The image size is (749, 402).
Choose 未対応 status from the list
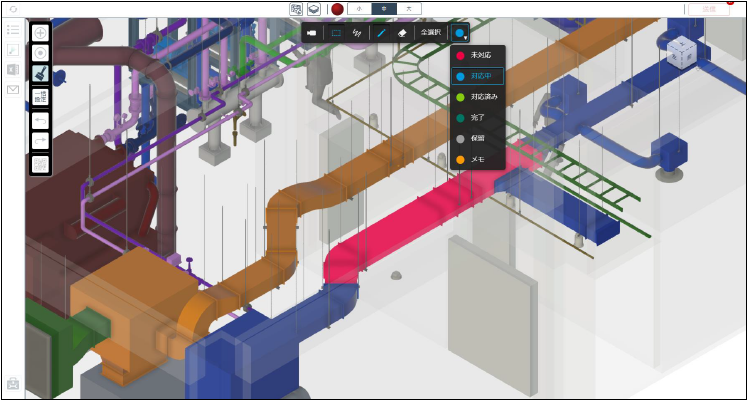(478, 55)
